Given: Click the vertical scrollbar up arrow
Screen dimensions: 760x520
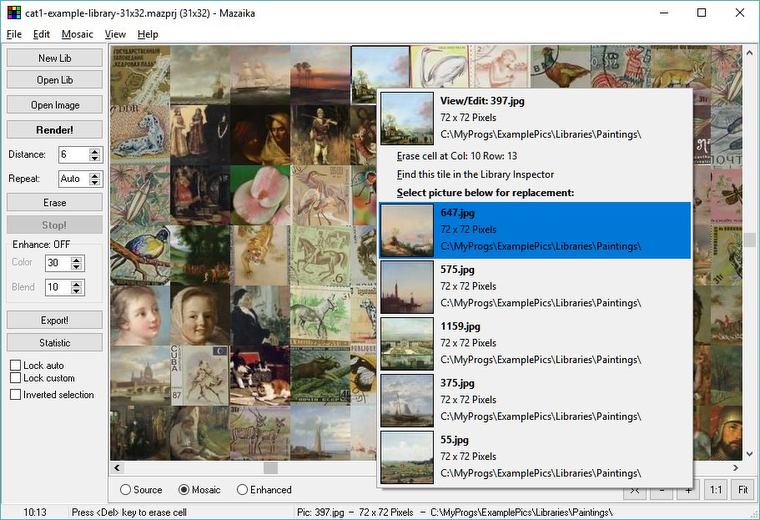Looking at the screenshot, I should click(749, 52).
